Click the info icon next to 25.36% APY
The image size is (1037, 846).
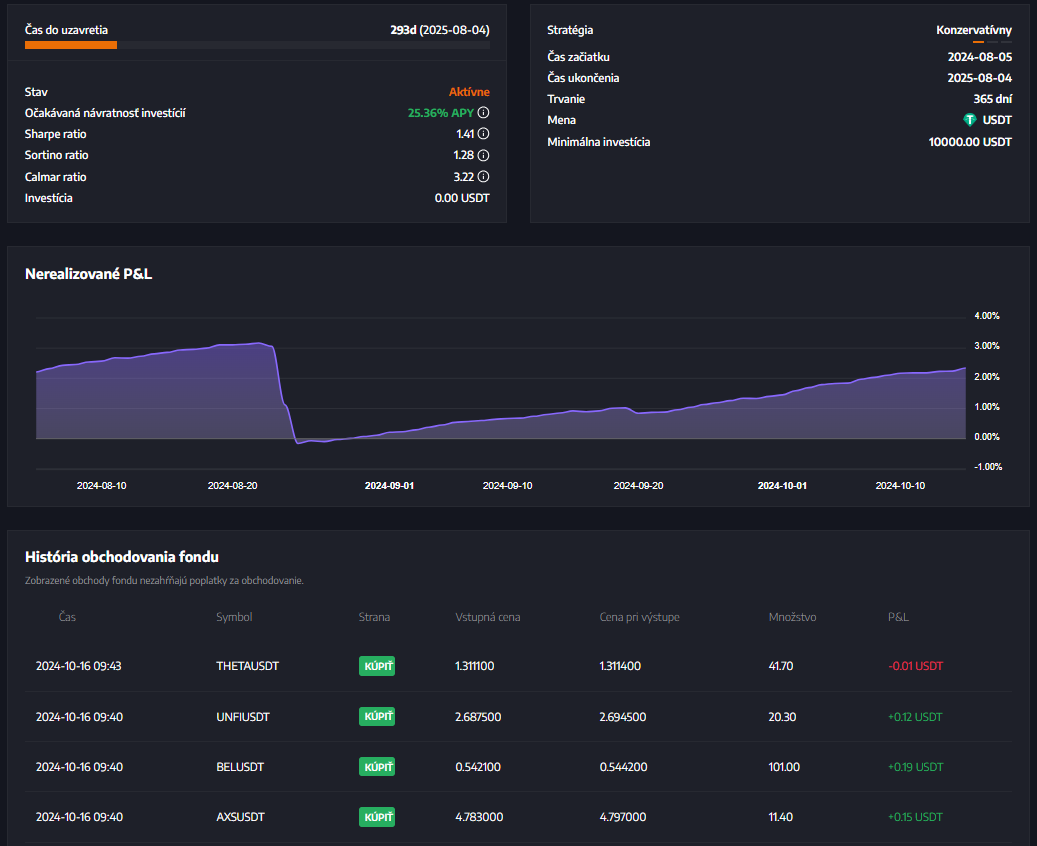click(x=484, y=113)
